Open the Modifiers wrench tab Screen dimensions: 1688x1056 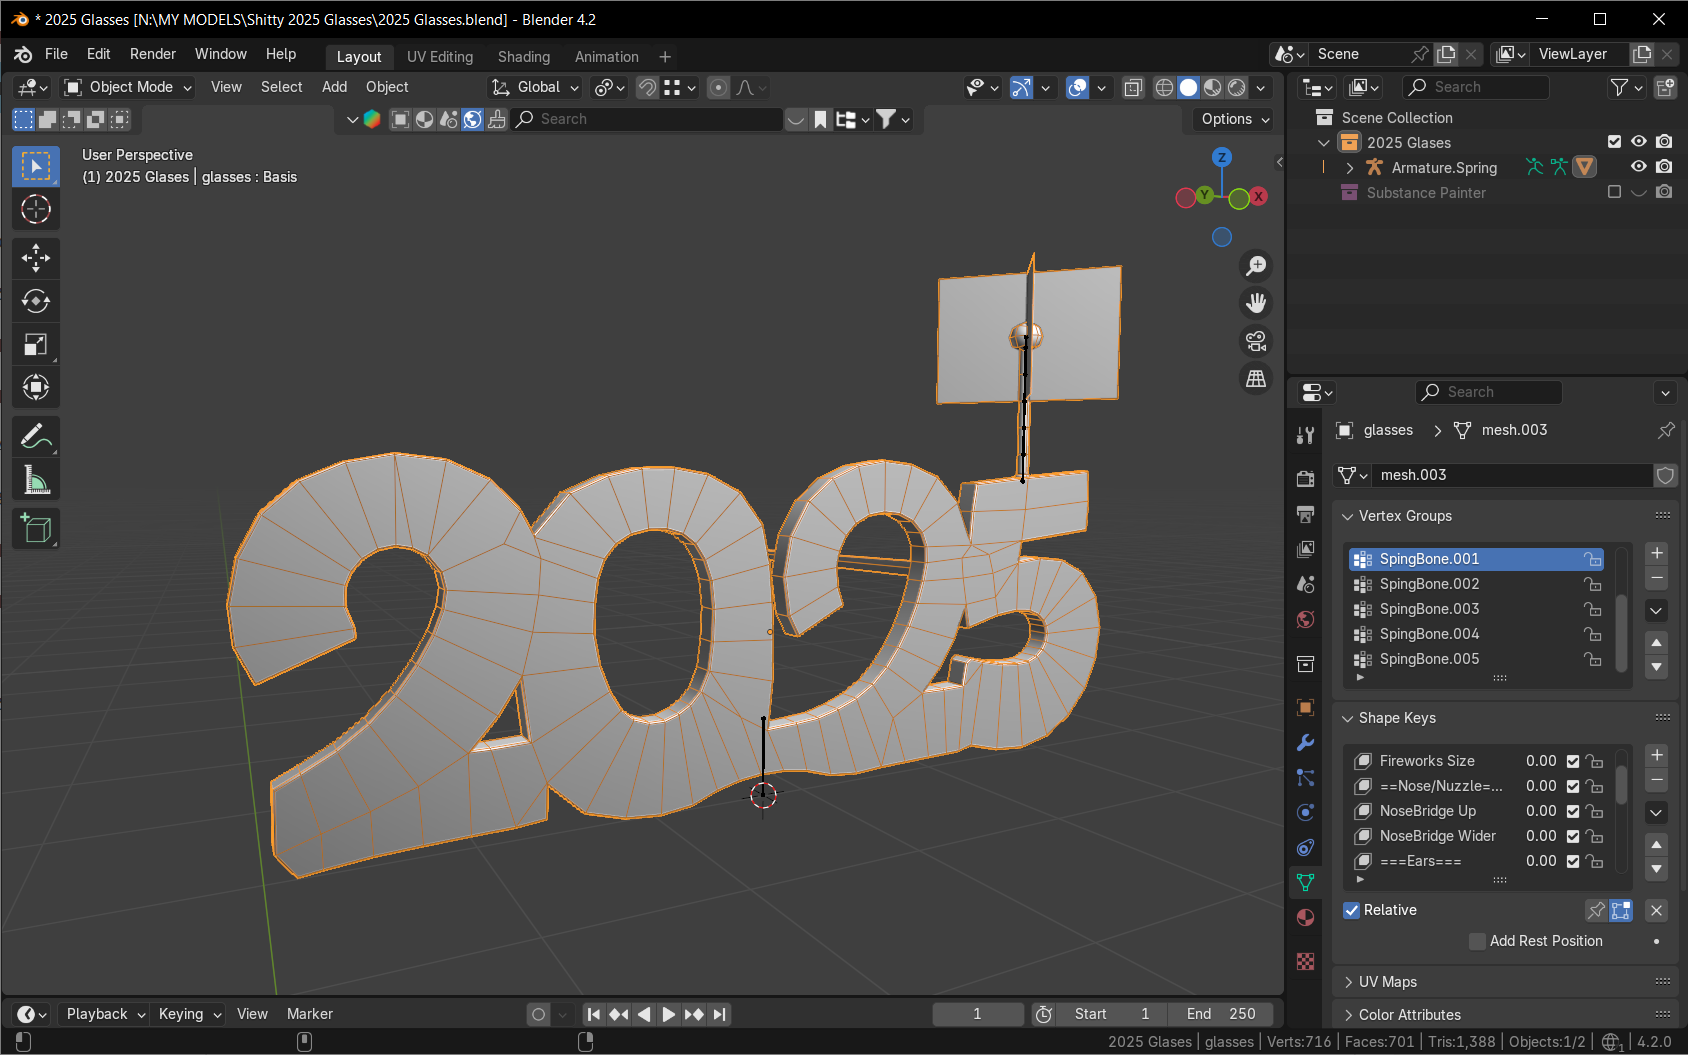[x=1305, y=742]
